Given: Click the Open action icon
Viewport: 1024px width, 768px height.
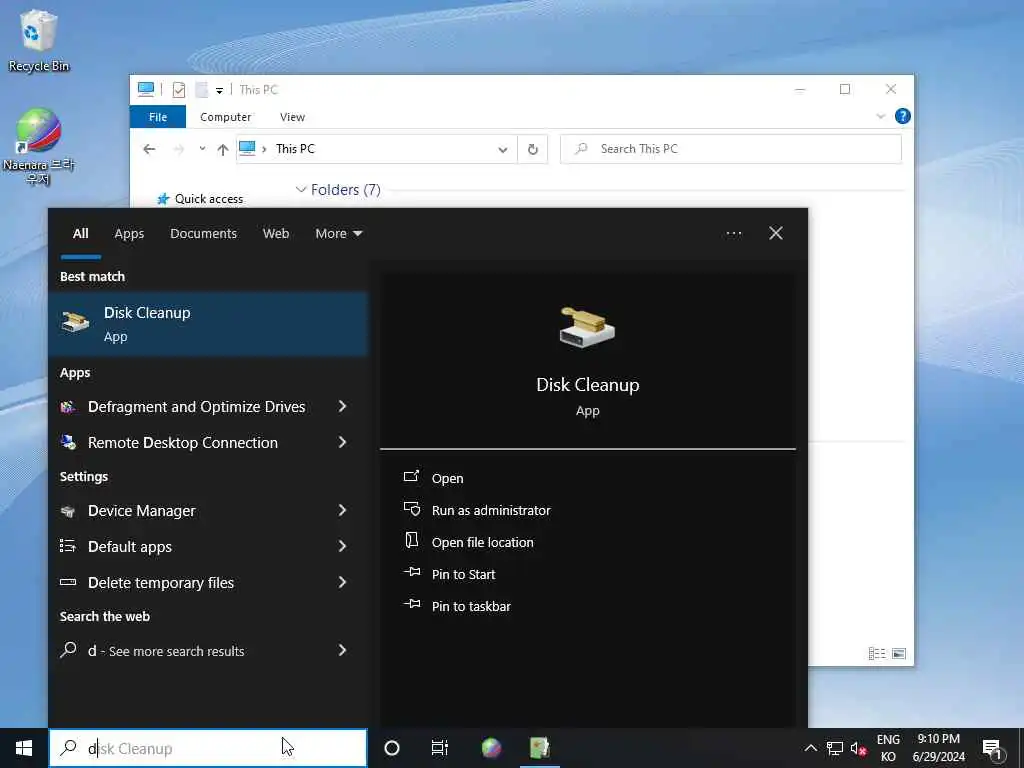Looking at the screenshot, I should click(411, 477).
